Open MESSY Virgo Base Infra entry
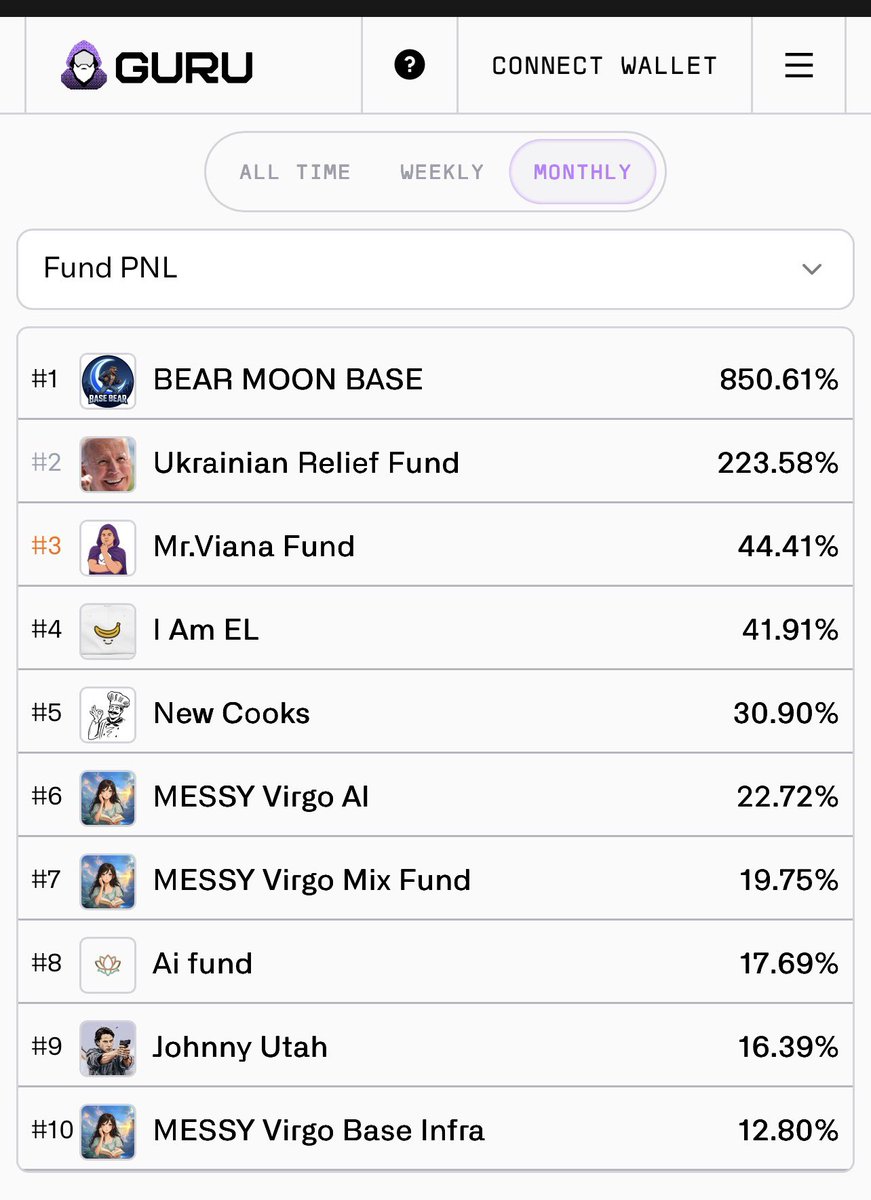 point(435,1130)
